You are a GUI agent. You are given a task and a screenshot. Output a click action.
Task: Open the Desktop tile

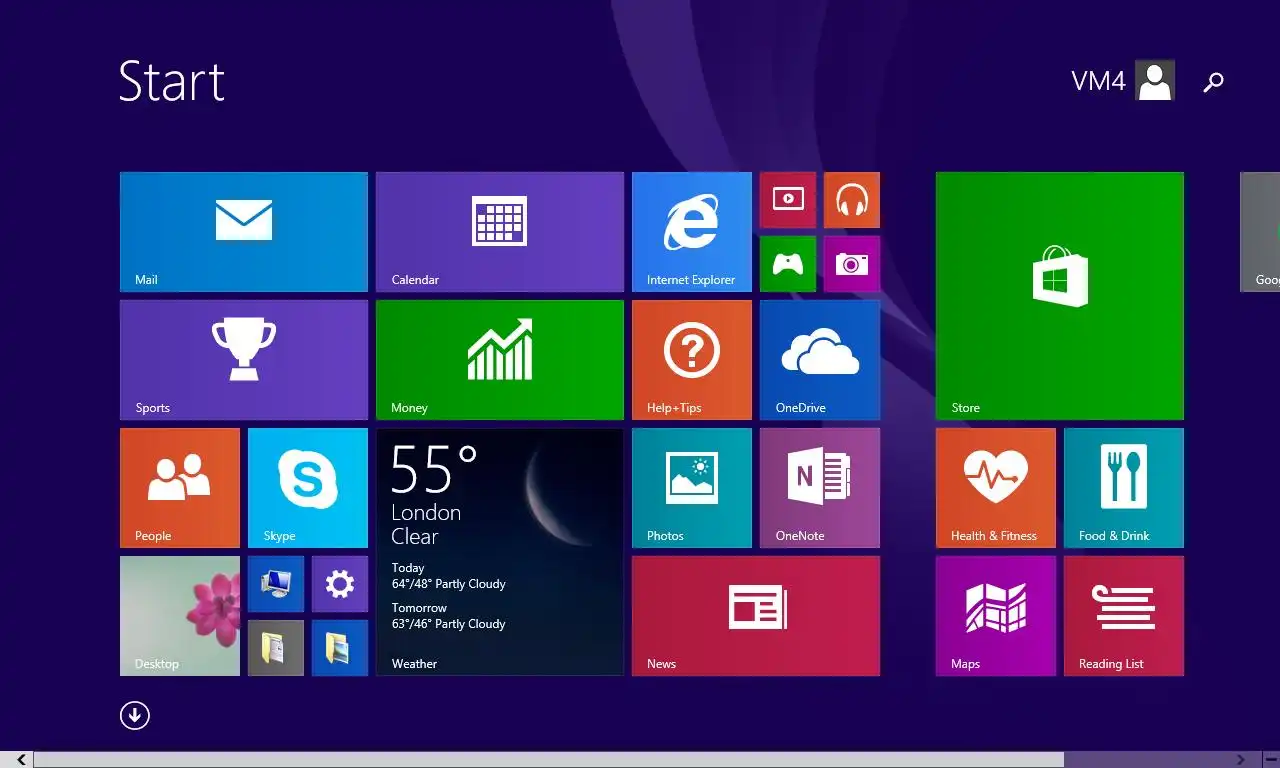(180, 616)
